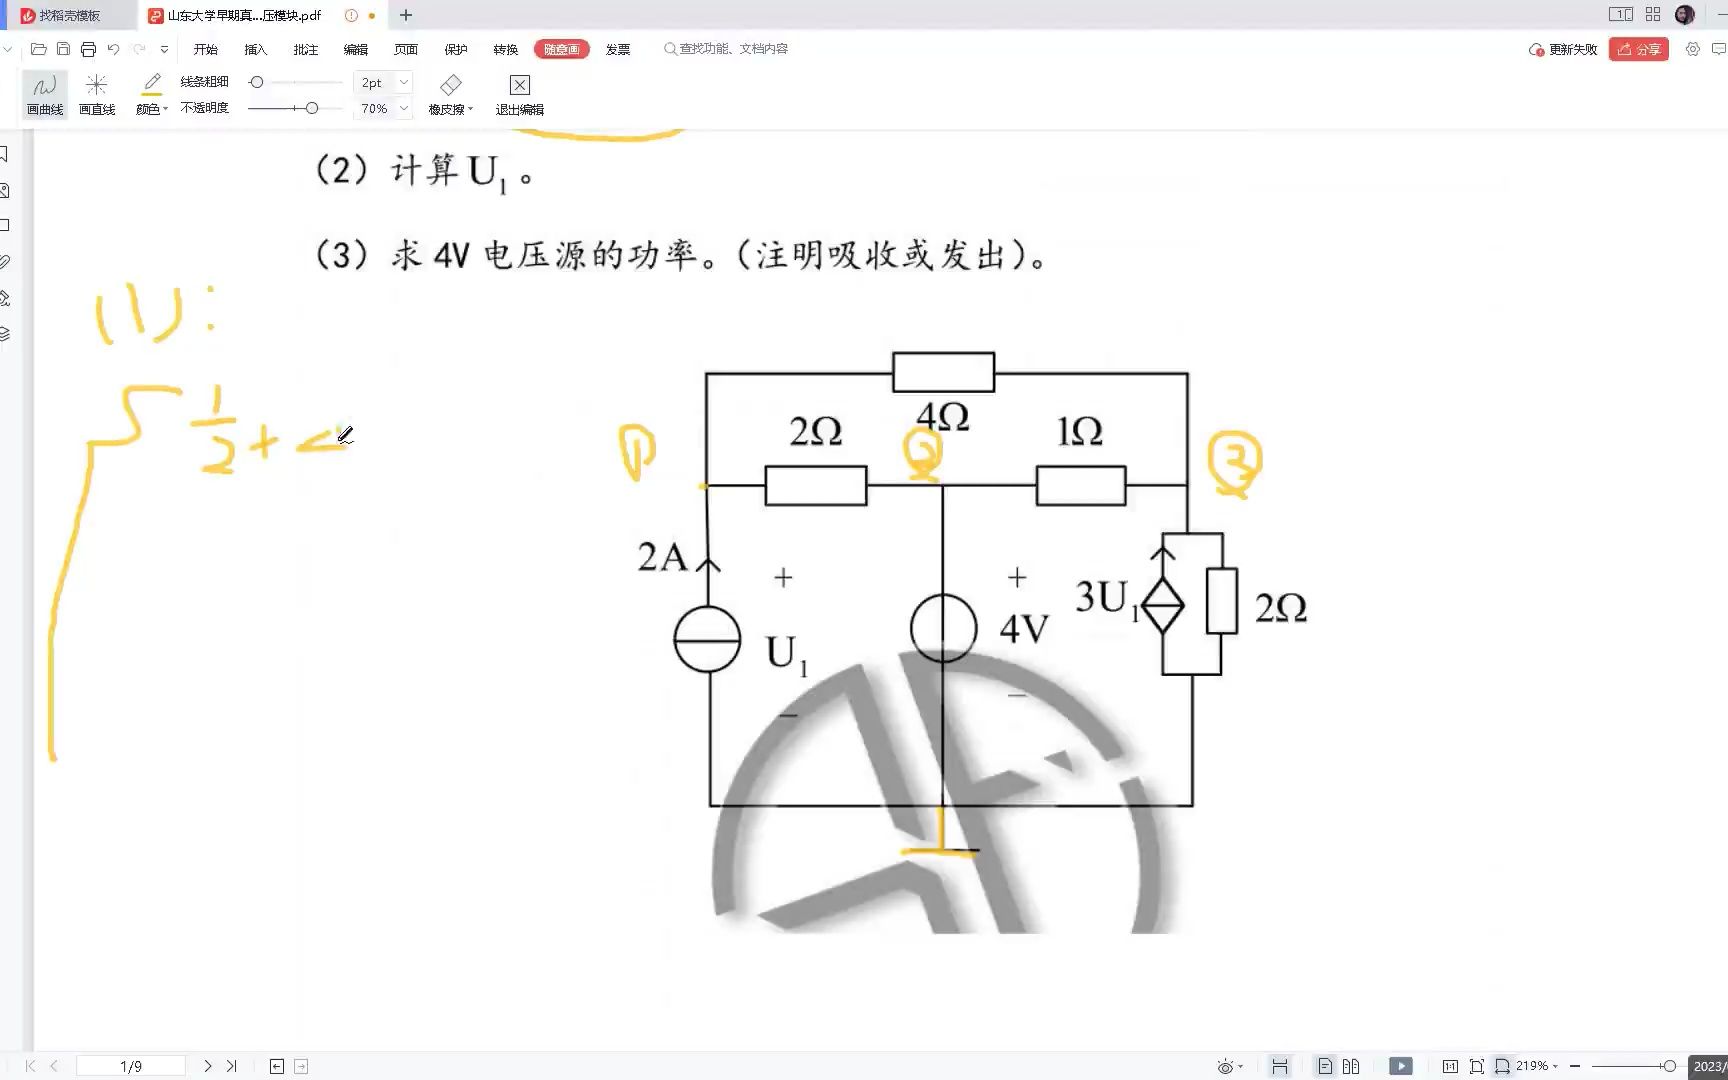Go to the next page arrow
The width and height of the screenshot is (1728, 1080).
point(207,1066)
